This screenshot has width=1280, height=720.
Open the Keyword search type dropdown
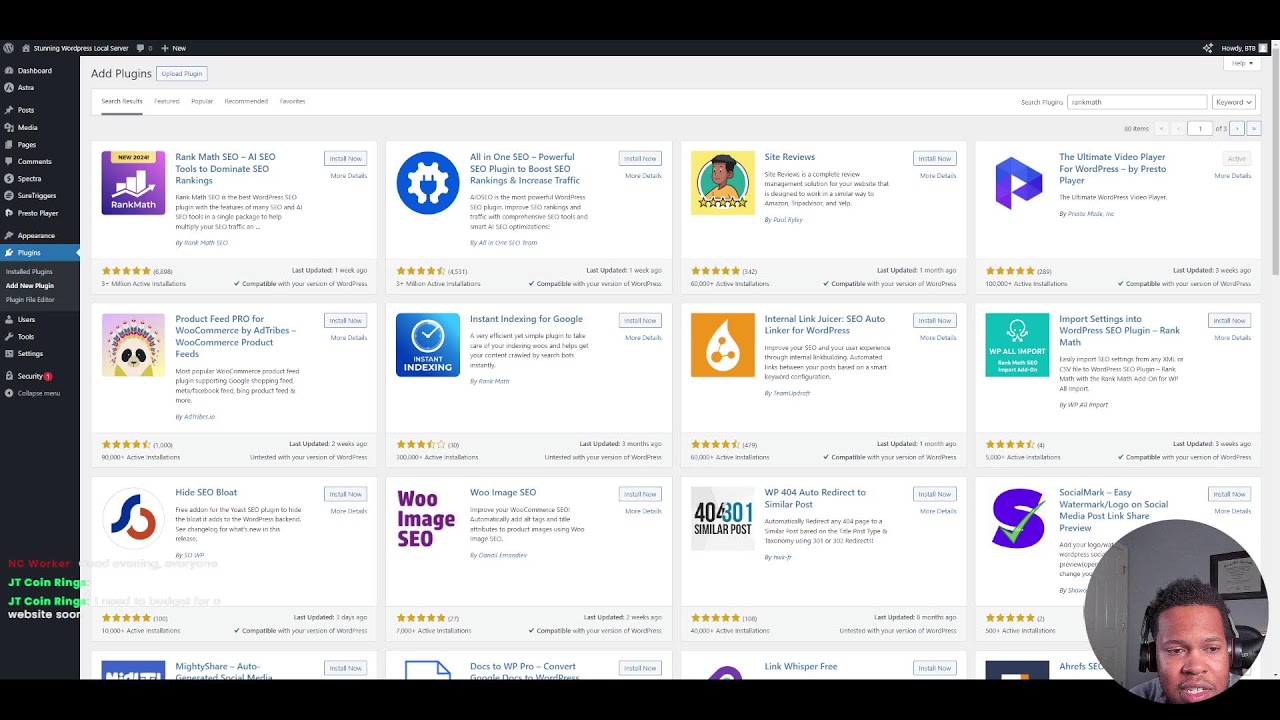pyautogui.click(x=1233, y=102)
